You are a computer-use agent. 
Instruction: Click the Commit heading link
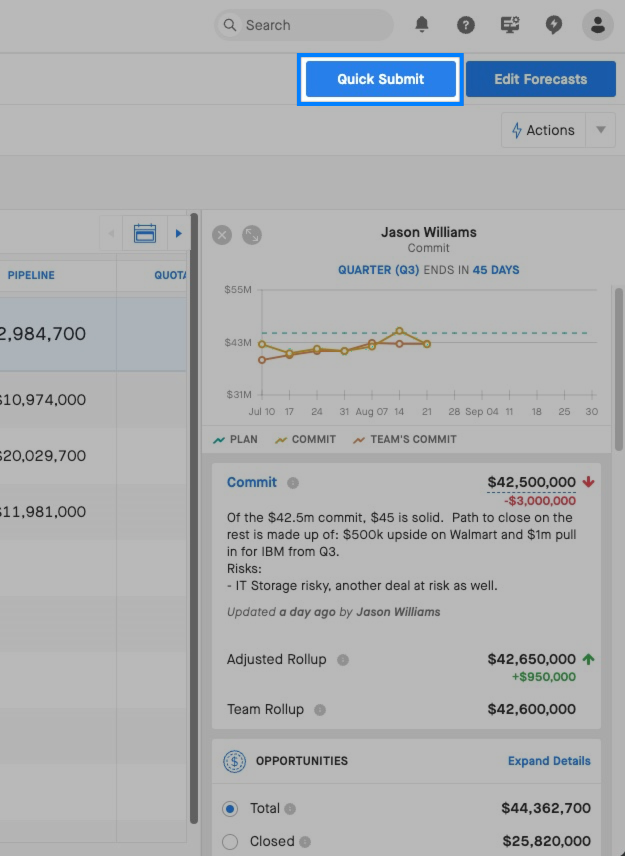pos(252,483)
